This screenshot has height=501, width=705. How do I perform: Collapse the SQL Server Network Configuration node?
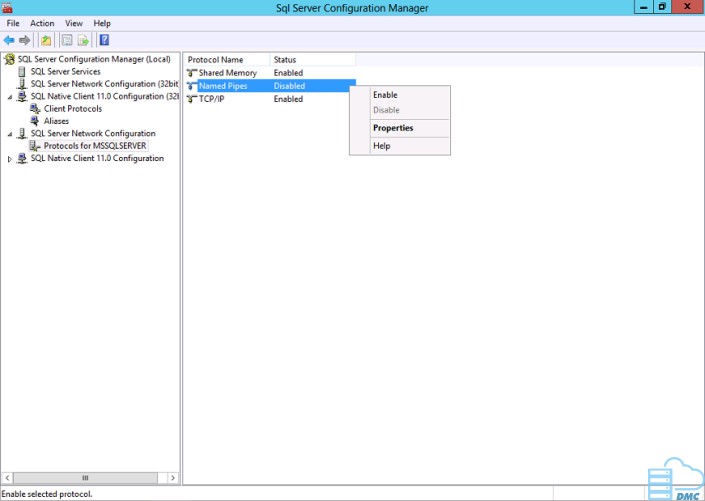[9, 134]
